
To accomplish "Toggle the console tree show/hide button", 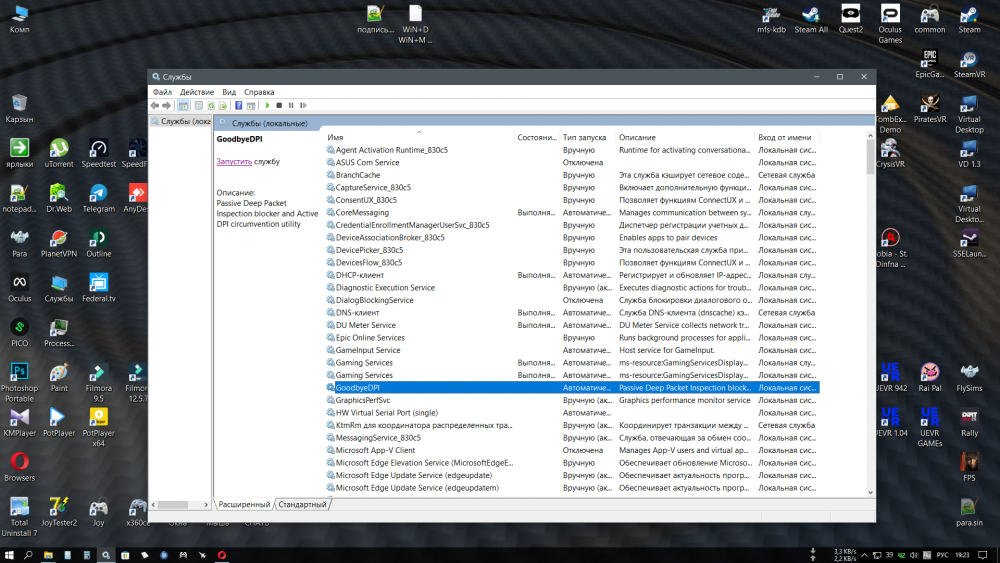I will (183, 105).
